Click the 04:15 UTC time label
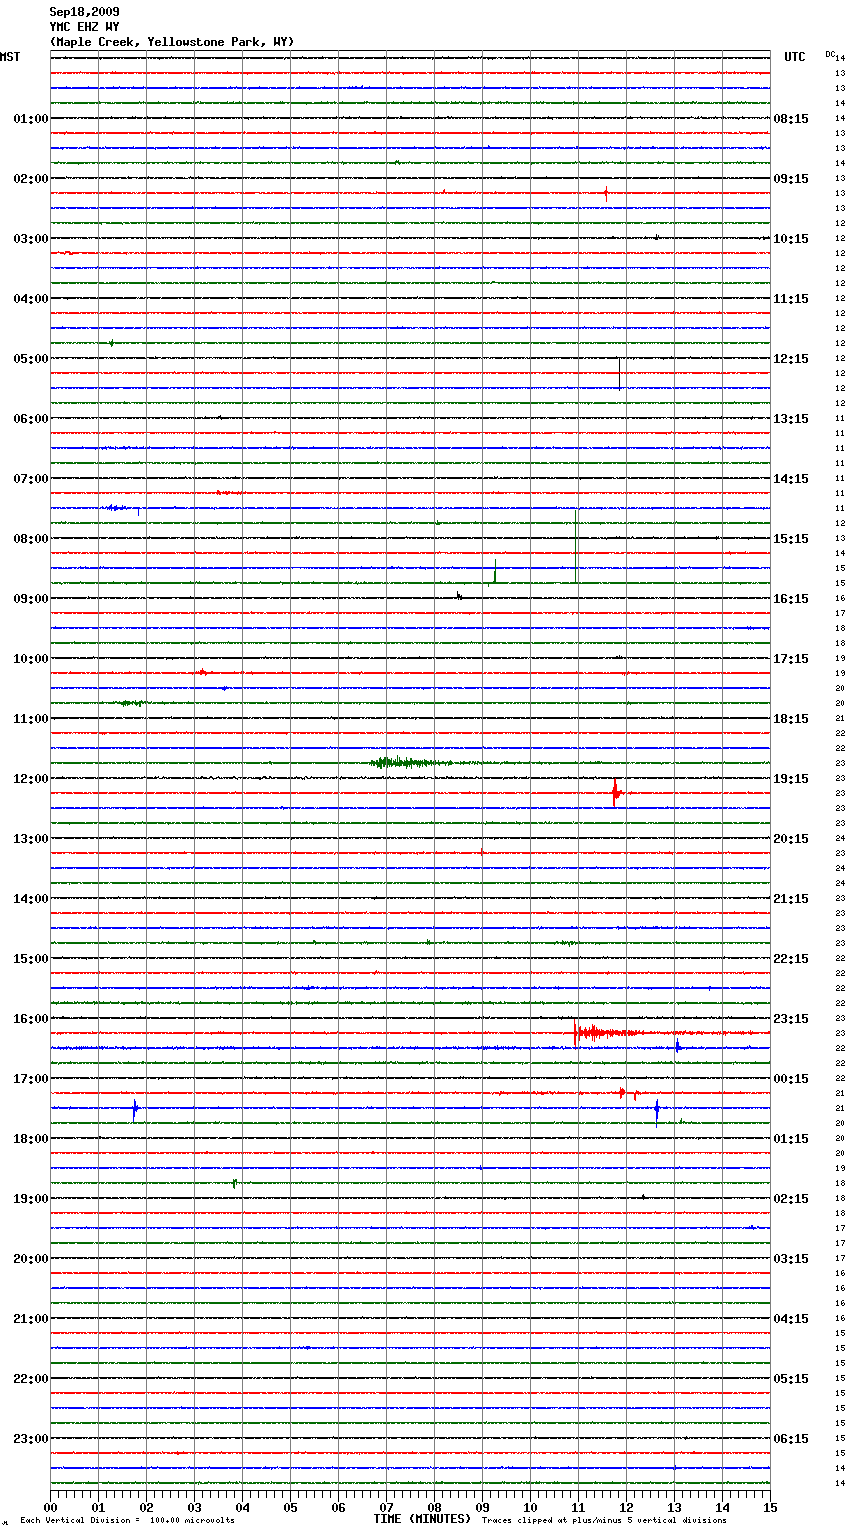850x1534 pixels. pyautogui.click(x=791, y=1319)
